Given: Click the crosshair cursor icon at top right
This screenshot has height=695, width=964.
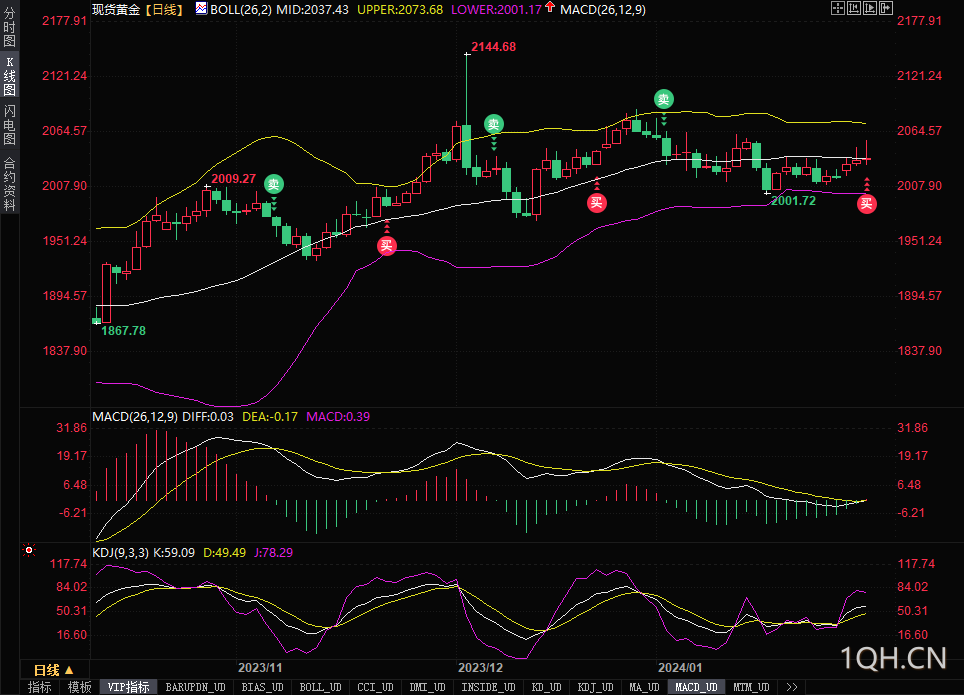Looking at the screenshot, I should [x=838, y=8].
